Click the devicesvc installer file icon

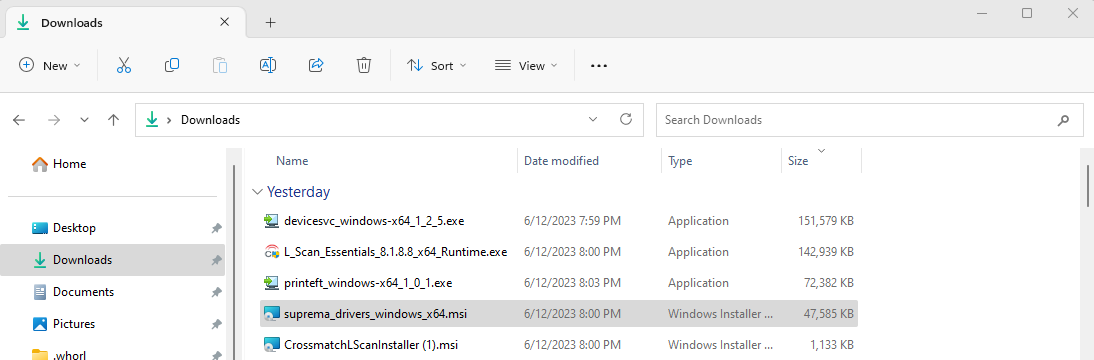(x=271, y=221)
